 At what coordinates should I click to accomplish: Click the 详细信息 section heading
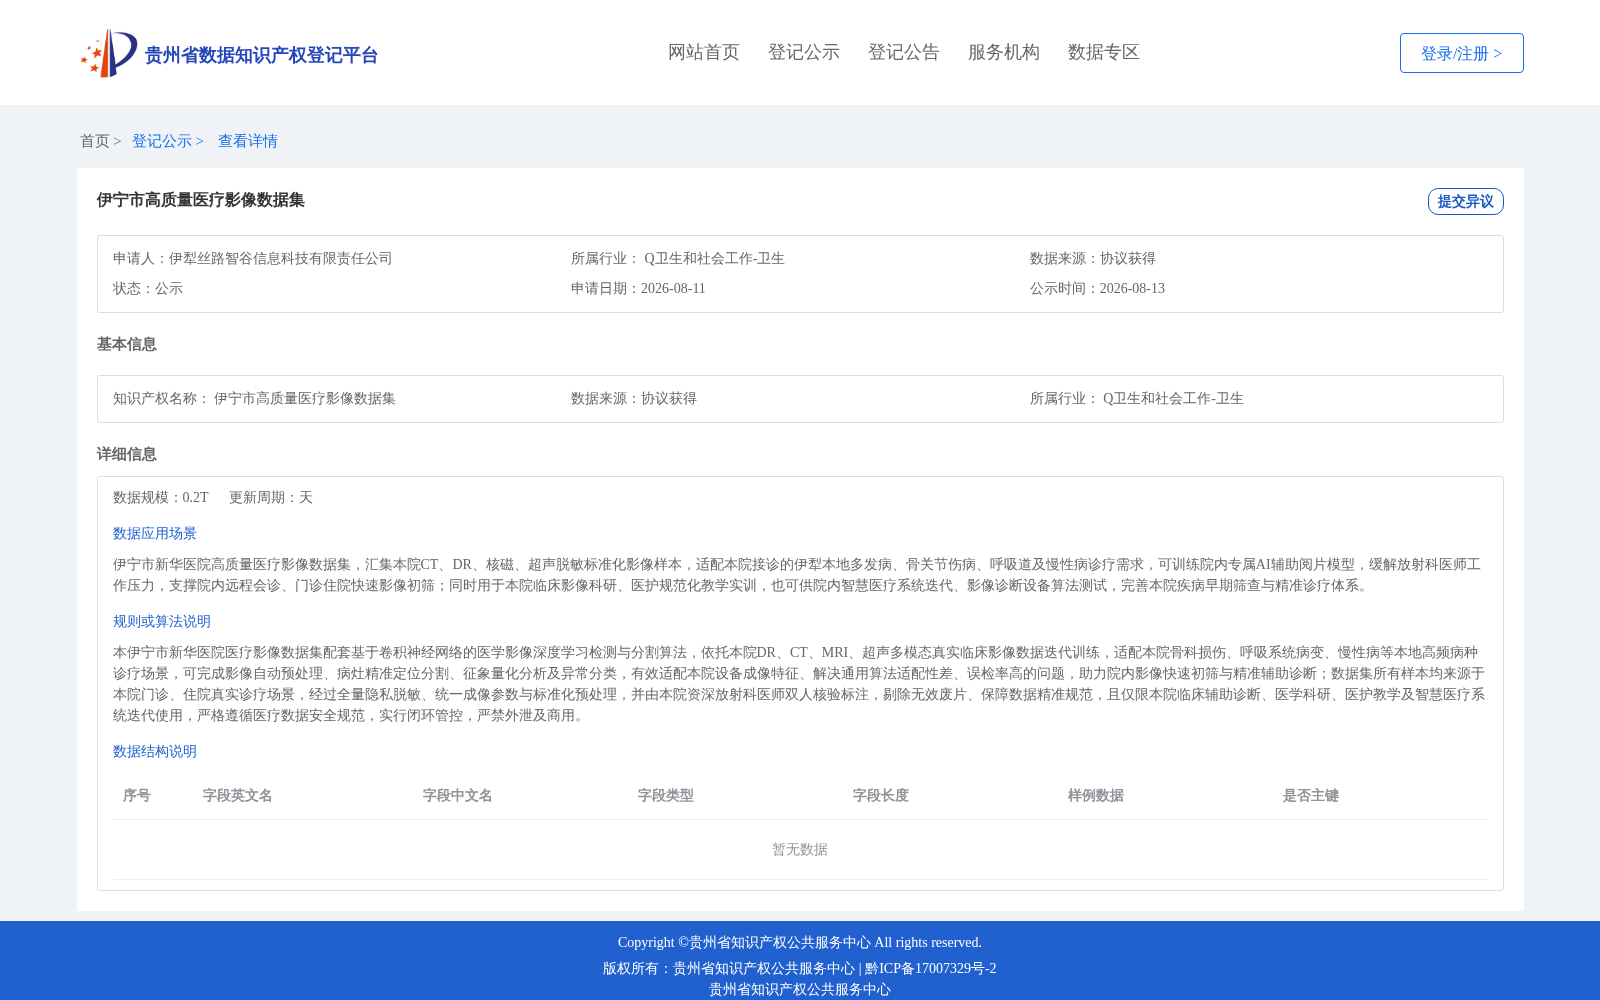127,454
